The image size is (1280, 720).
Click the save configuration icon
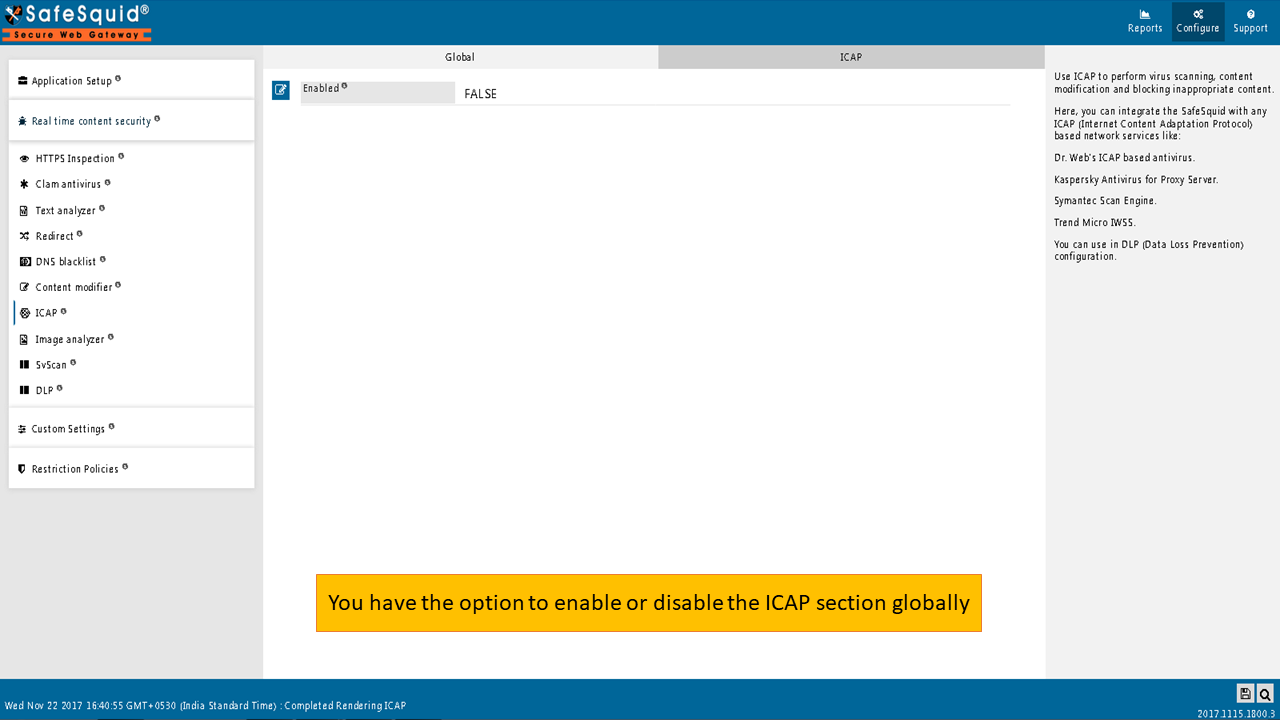click(1245, 694)
